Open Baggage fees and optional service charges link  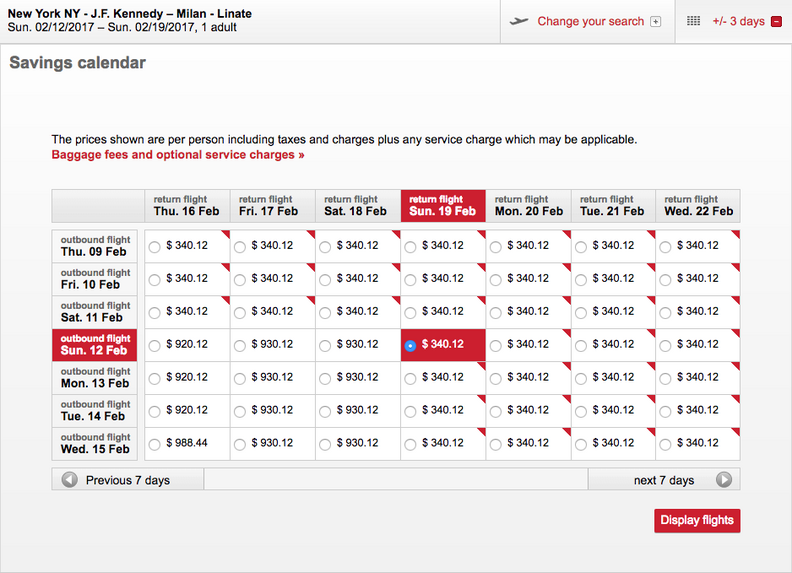[x=178, y=155]
